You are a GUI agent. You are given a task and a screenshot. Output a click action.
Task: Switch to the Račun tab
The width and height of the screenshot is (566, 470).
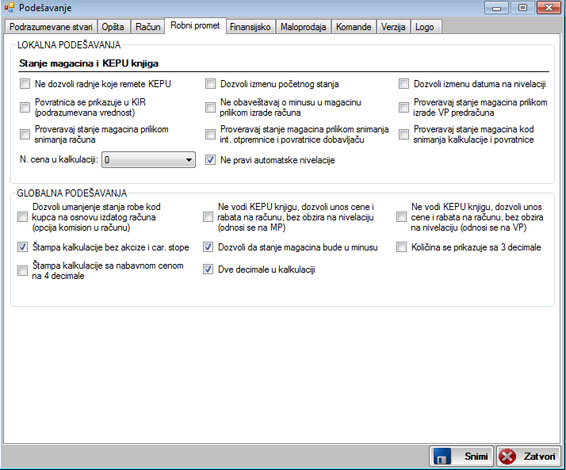pos(148,27)
